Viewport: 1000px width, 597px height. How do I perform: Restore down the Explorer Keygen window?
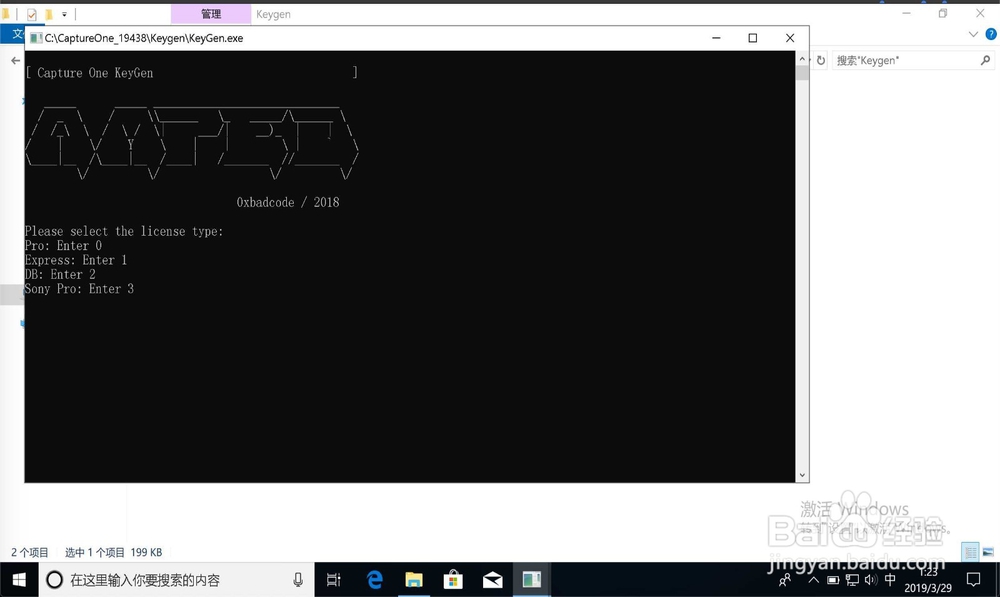[943, 13]
